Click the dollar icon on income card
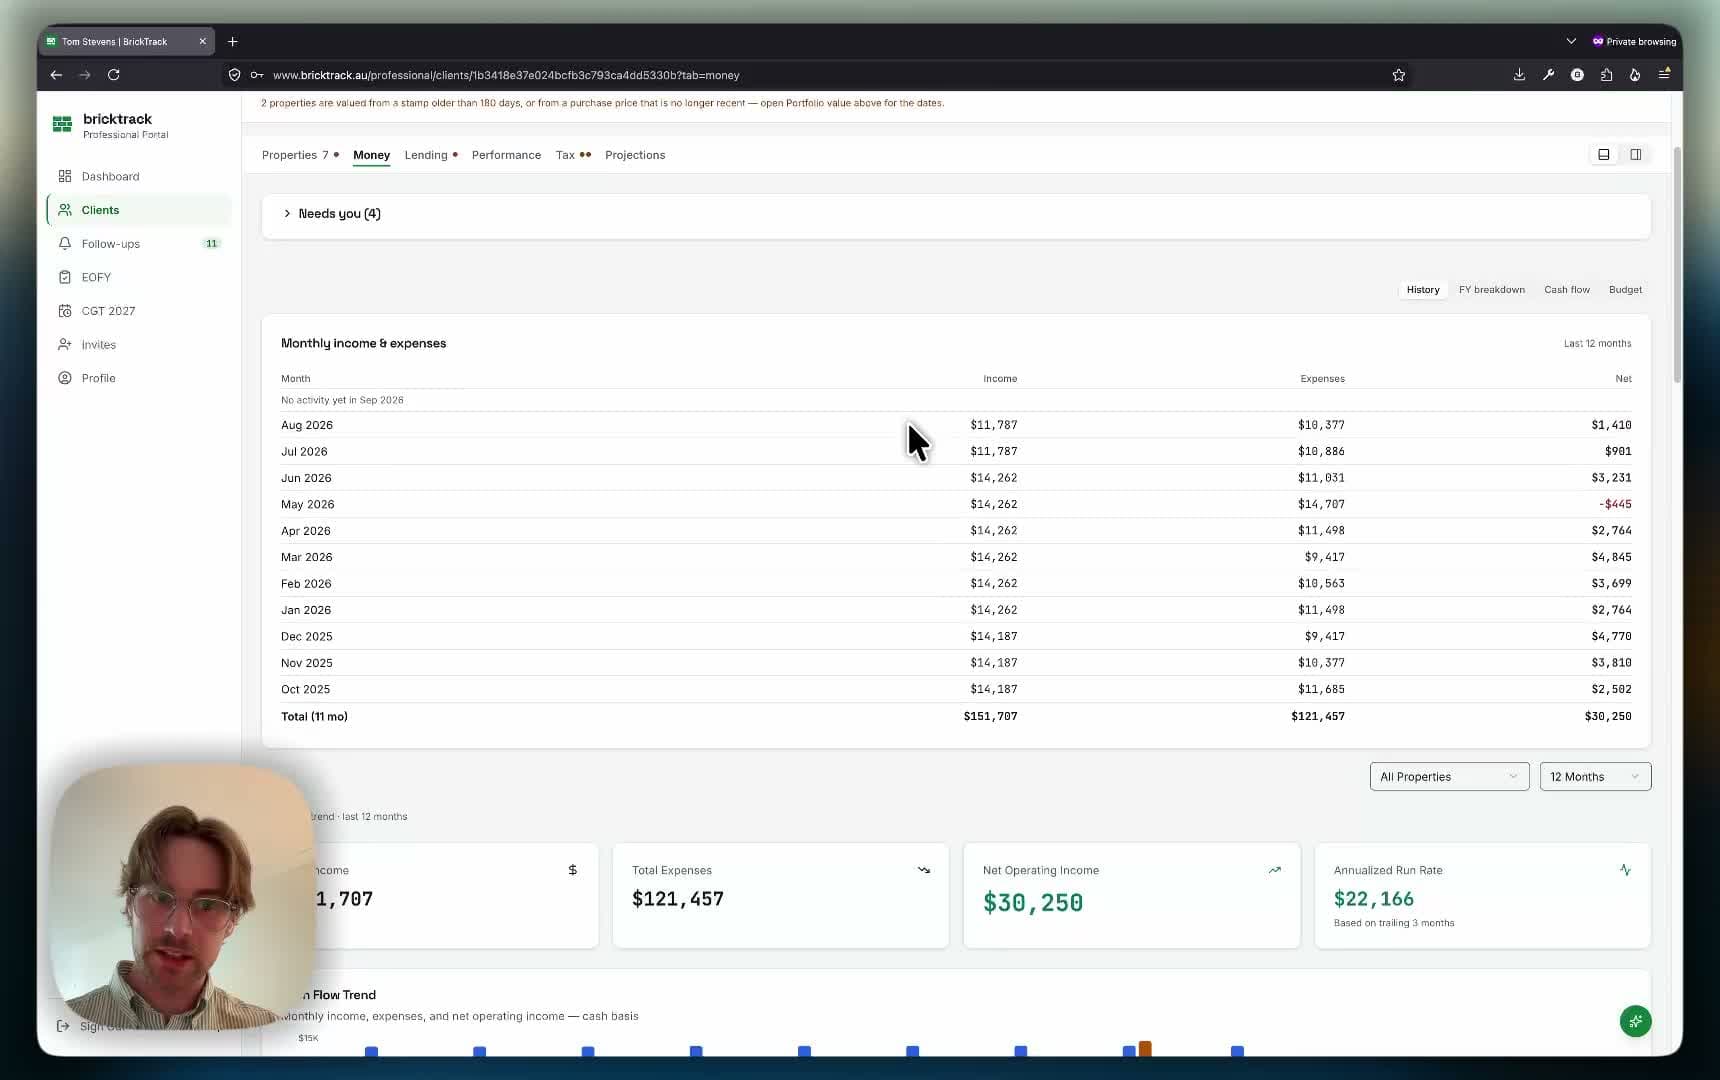The height and width of the screenshot is (1080, 1720). (x=573, y=870)
